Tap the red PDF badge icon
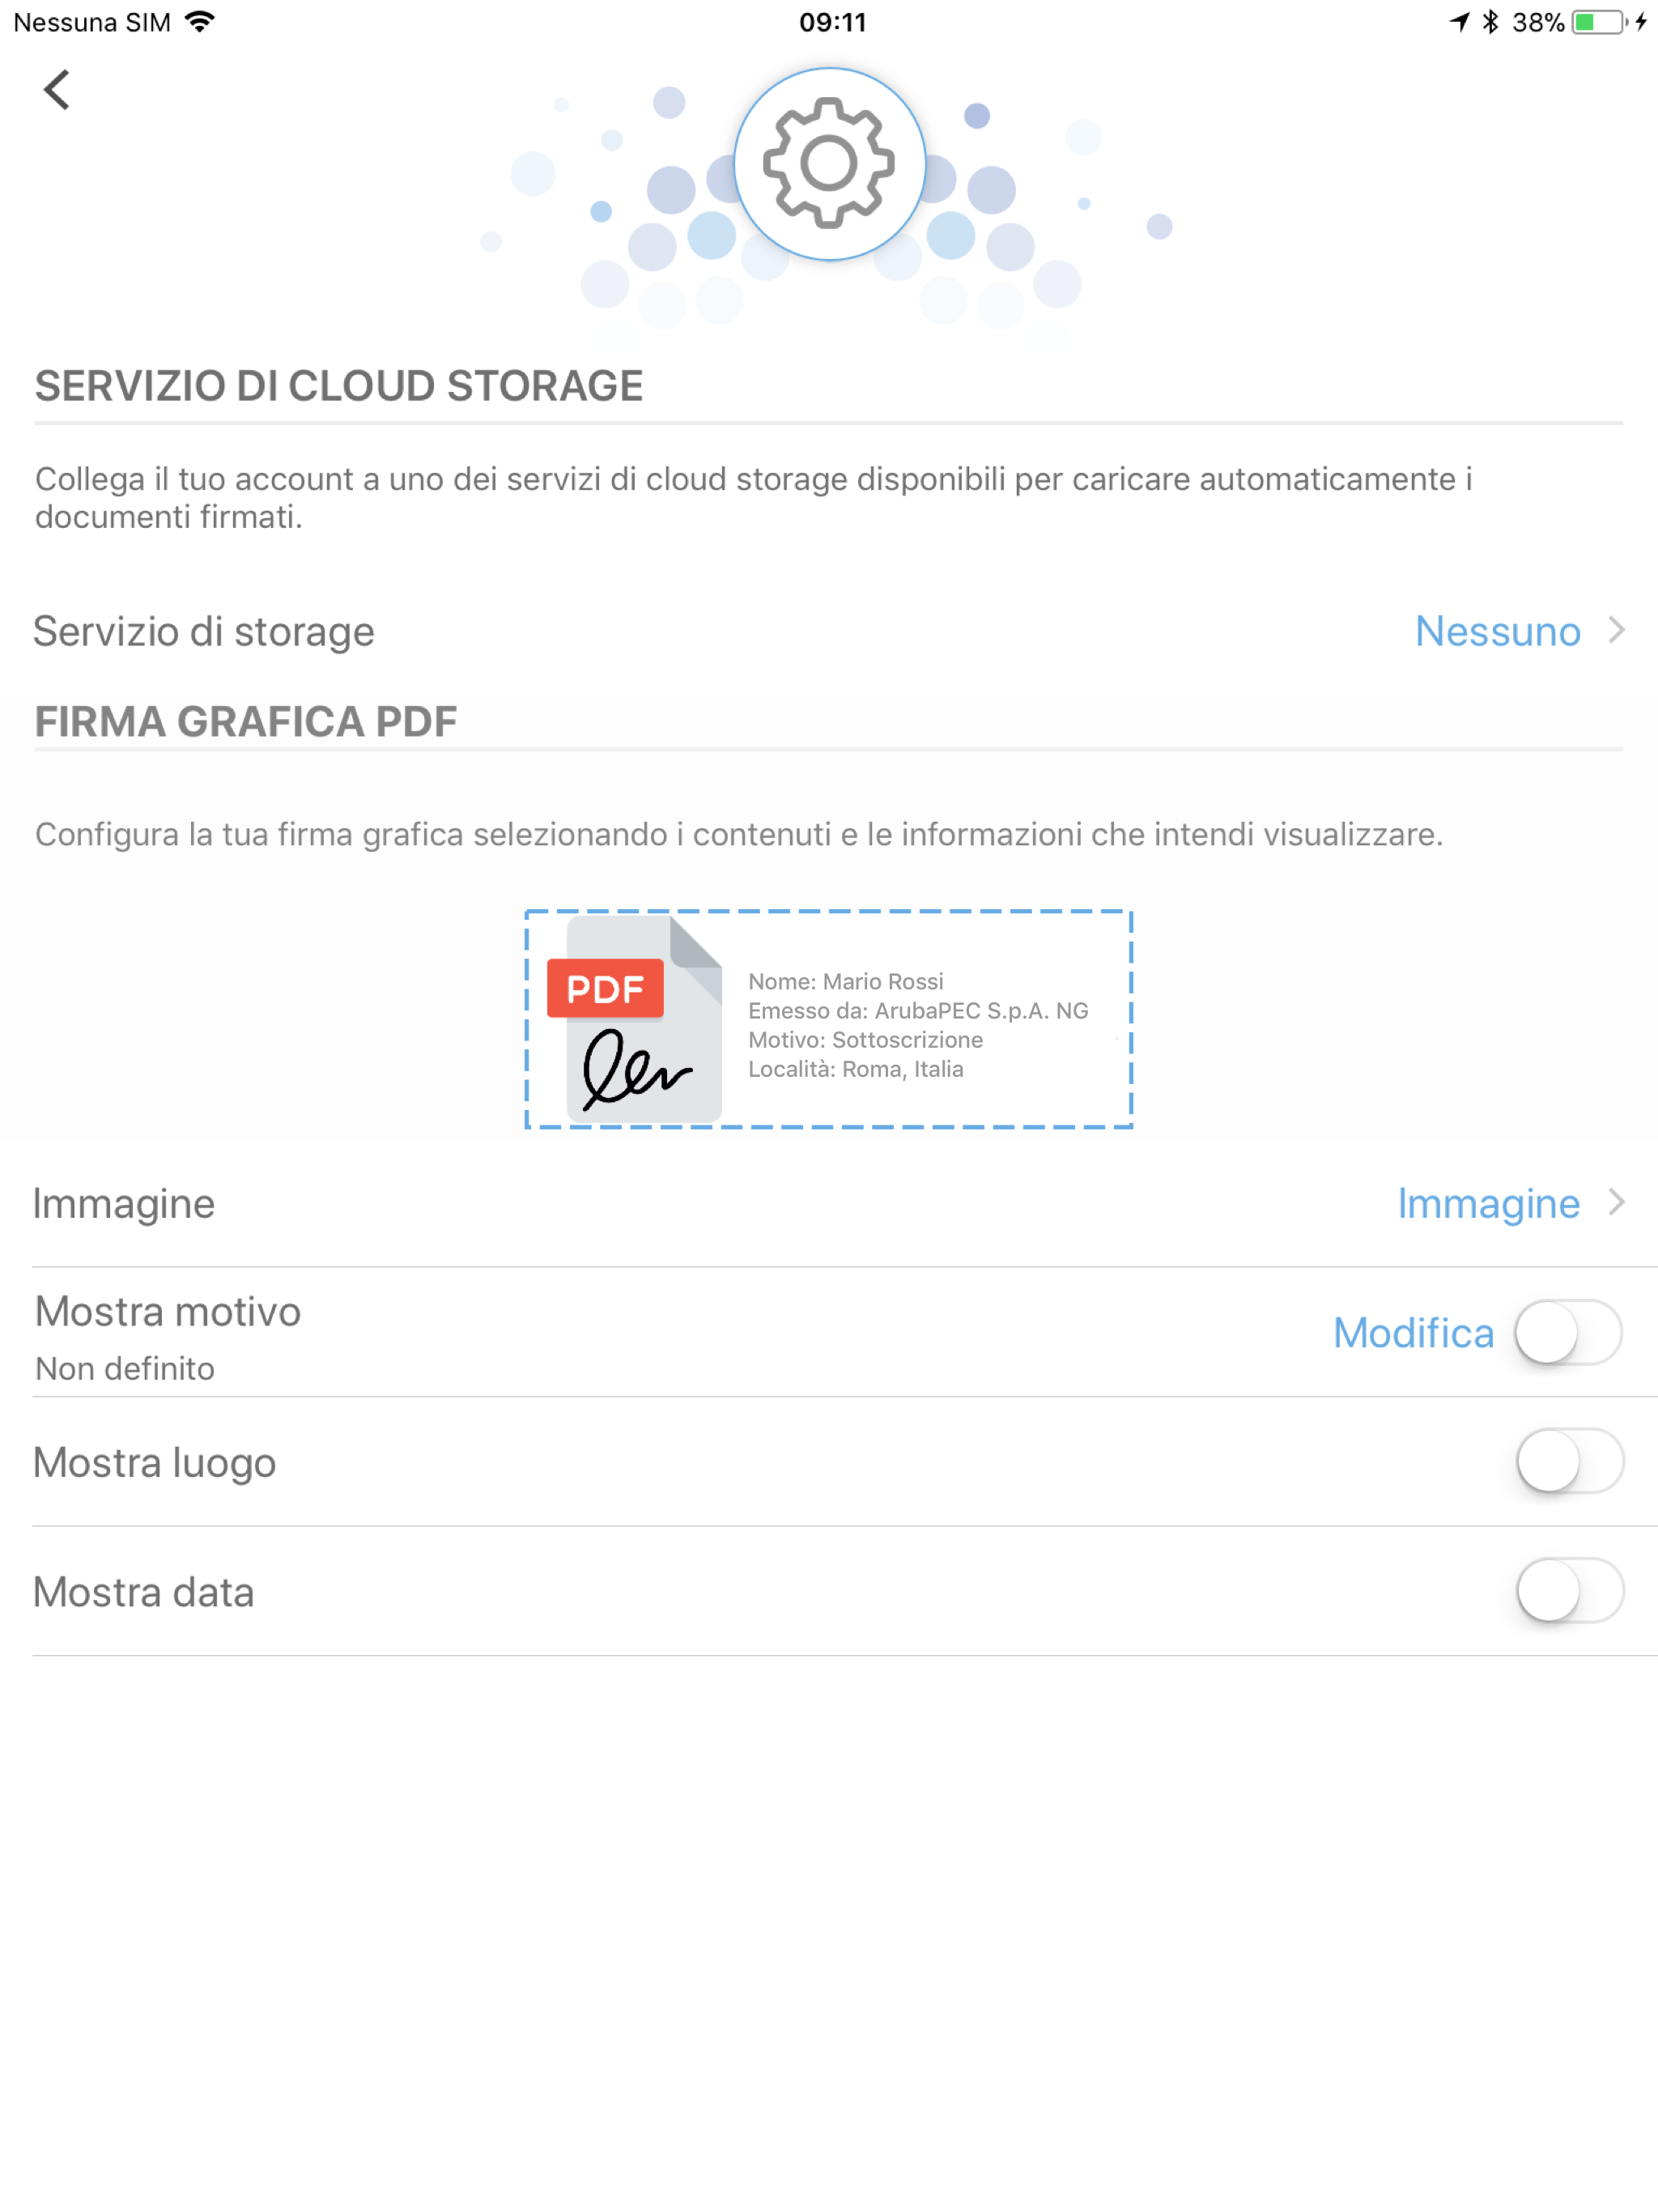1658x2212 pixels. [x=605, y=988]
